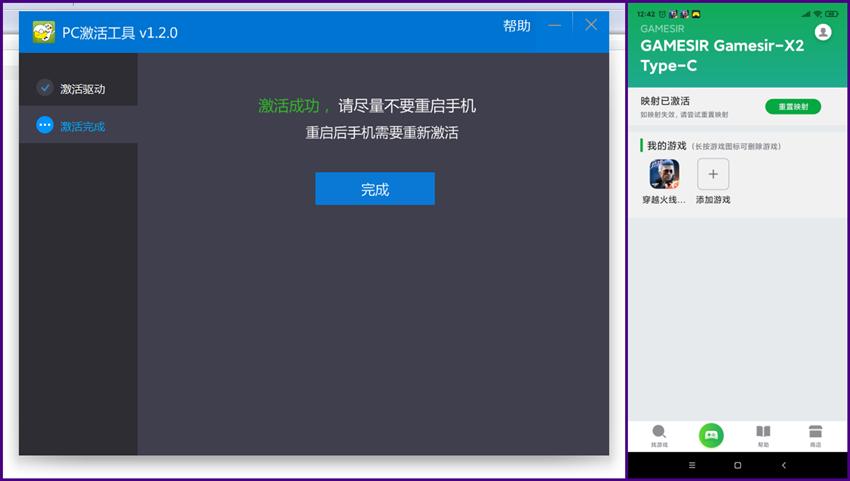The width and height of the screenshot is (850, 481).
Task: Select the 激活完成 step in sidebar
Action: (82, 126)
